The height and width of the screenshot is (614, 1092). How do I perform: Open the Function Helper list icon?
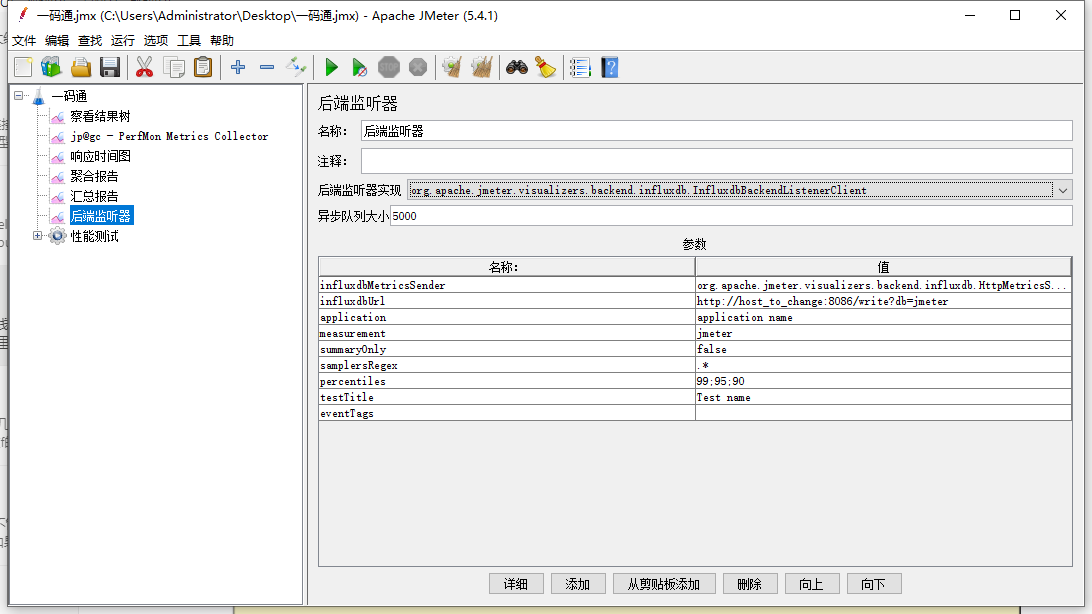coord(580,68)
